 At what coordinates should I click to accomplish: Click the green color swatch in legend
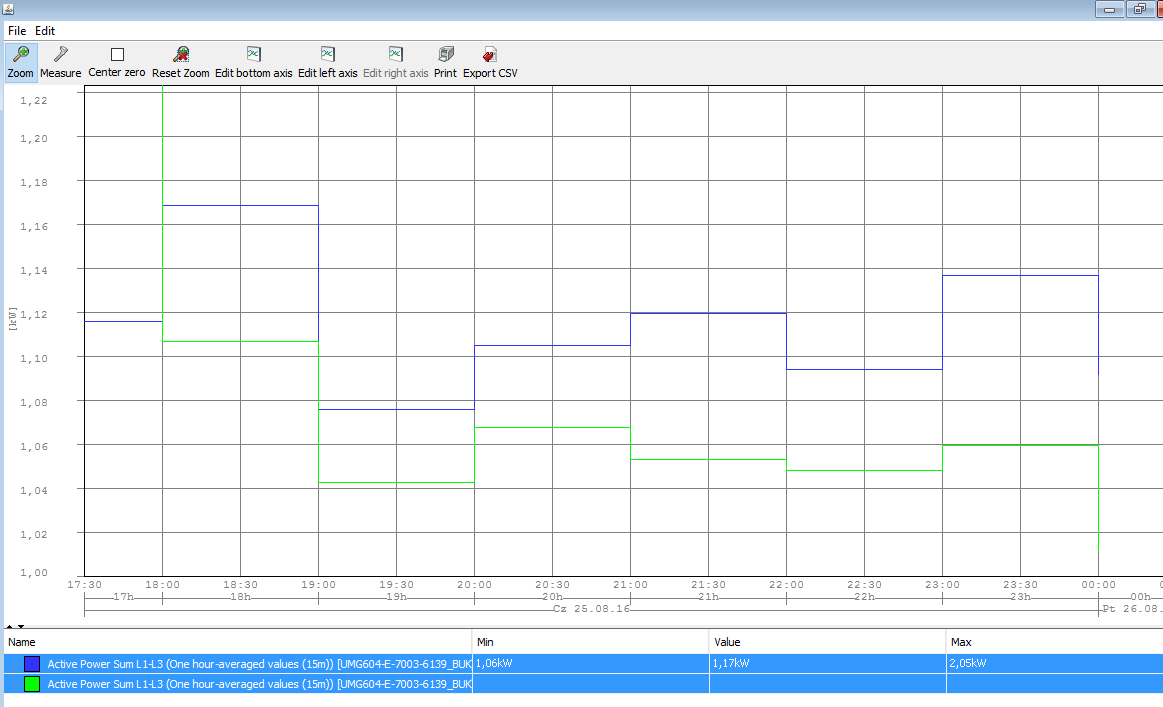click(x=32, y=684)
